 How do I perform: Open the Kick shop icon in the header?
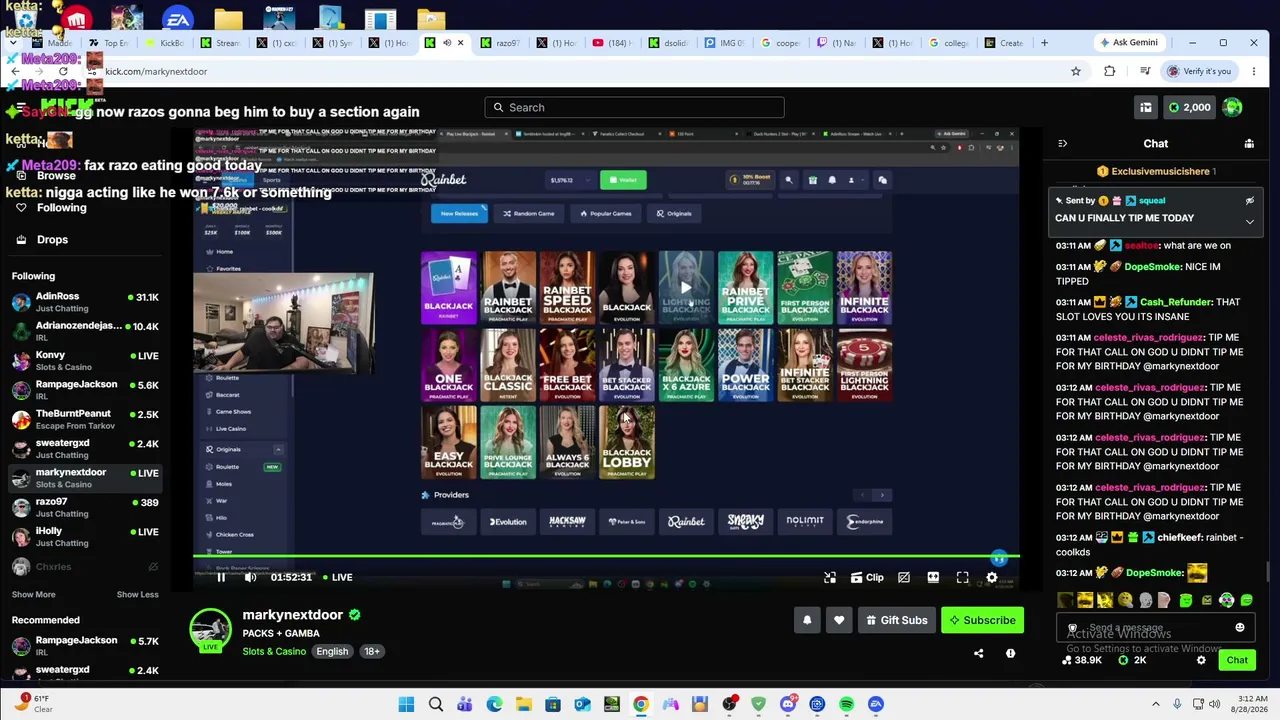(1146, 107)
